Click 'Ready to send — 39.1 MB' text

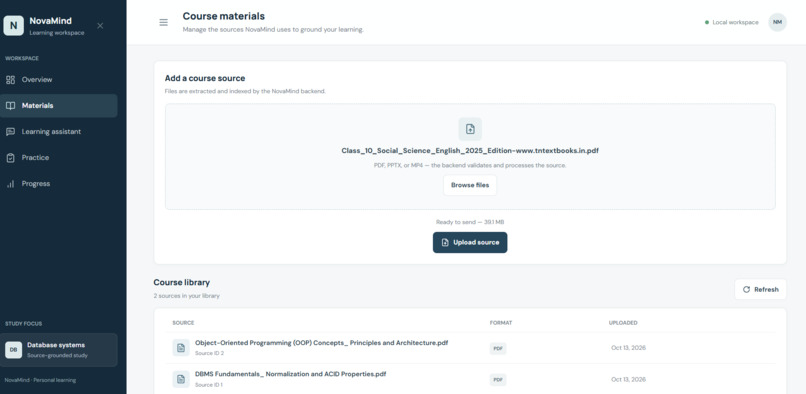(x=470, y=222)
